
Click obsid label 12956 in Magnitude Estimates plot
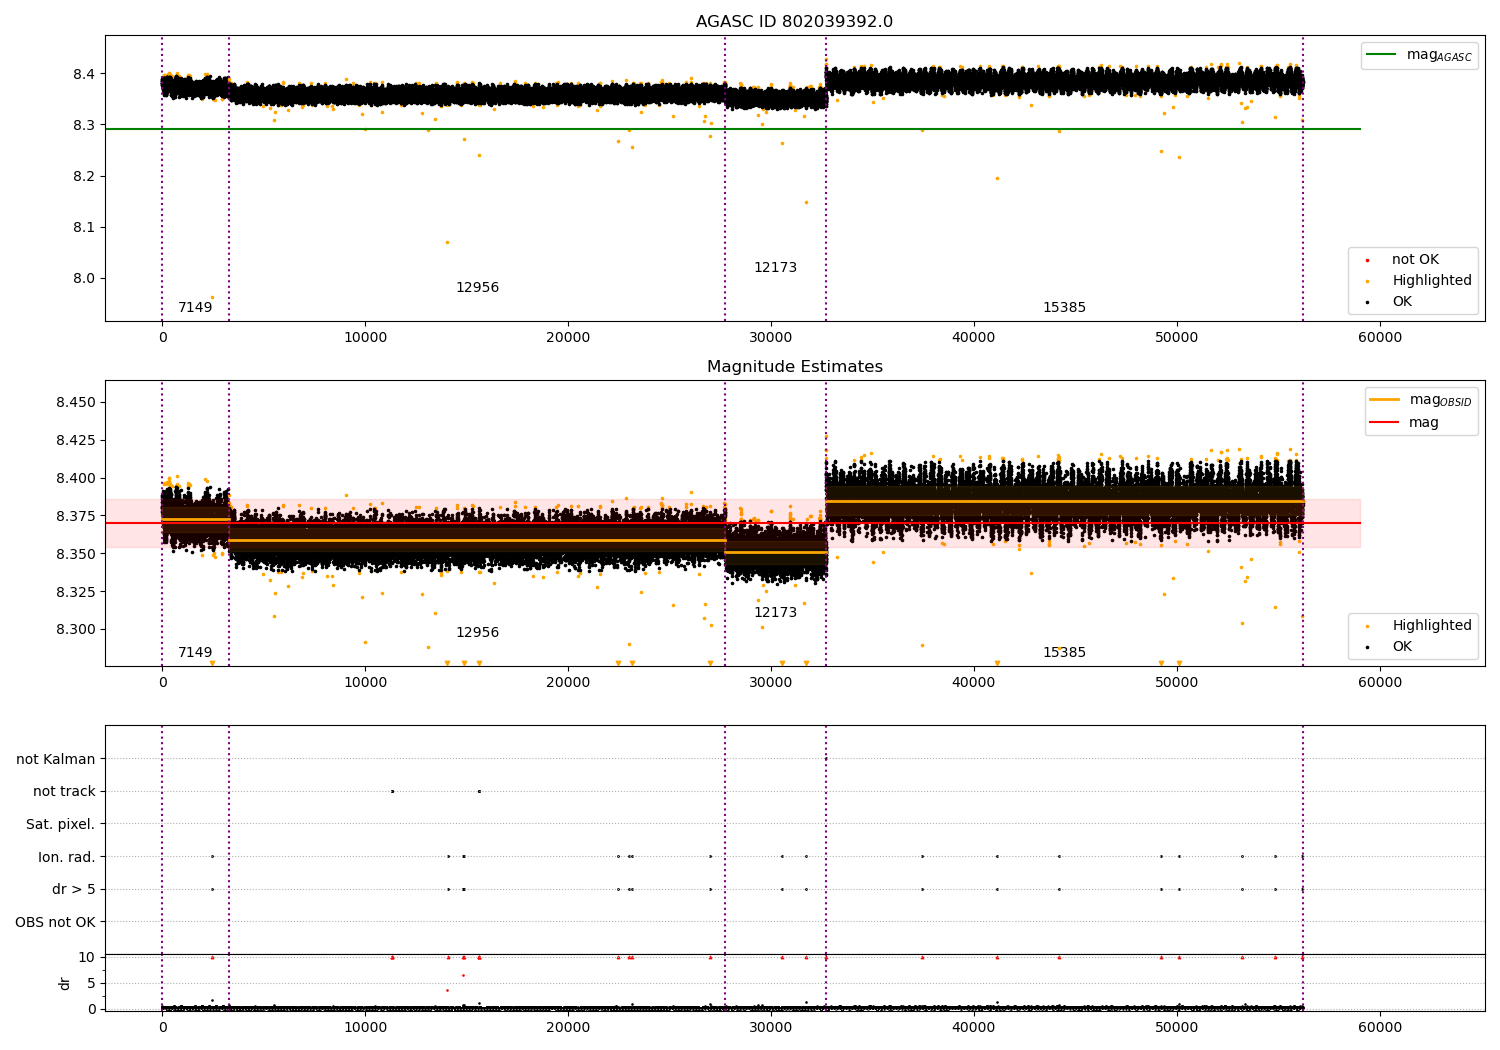tap(477, 633)
